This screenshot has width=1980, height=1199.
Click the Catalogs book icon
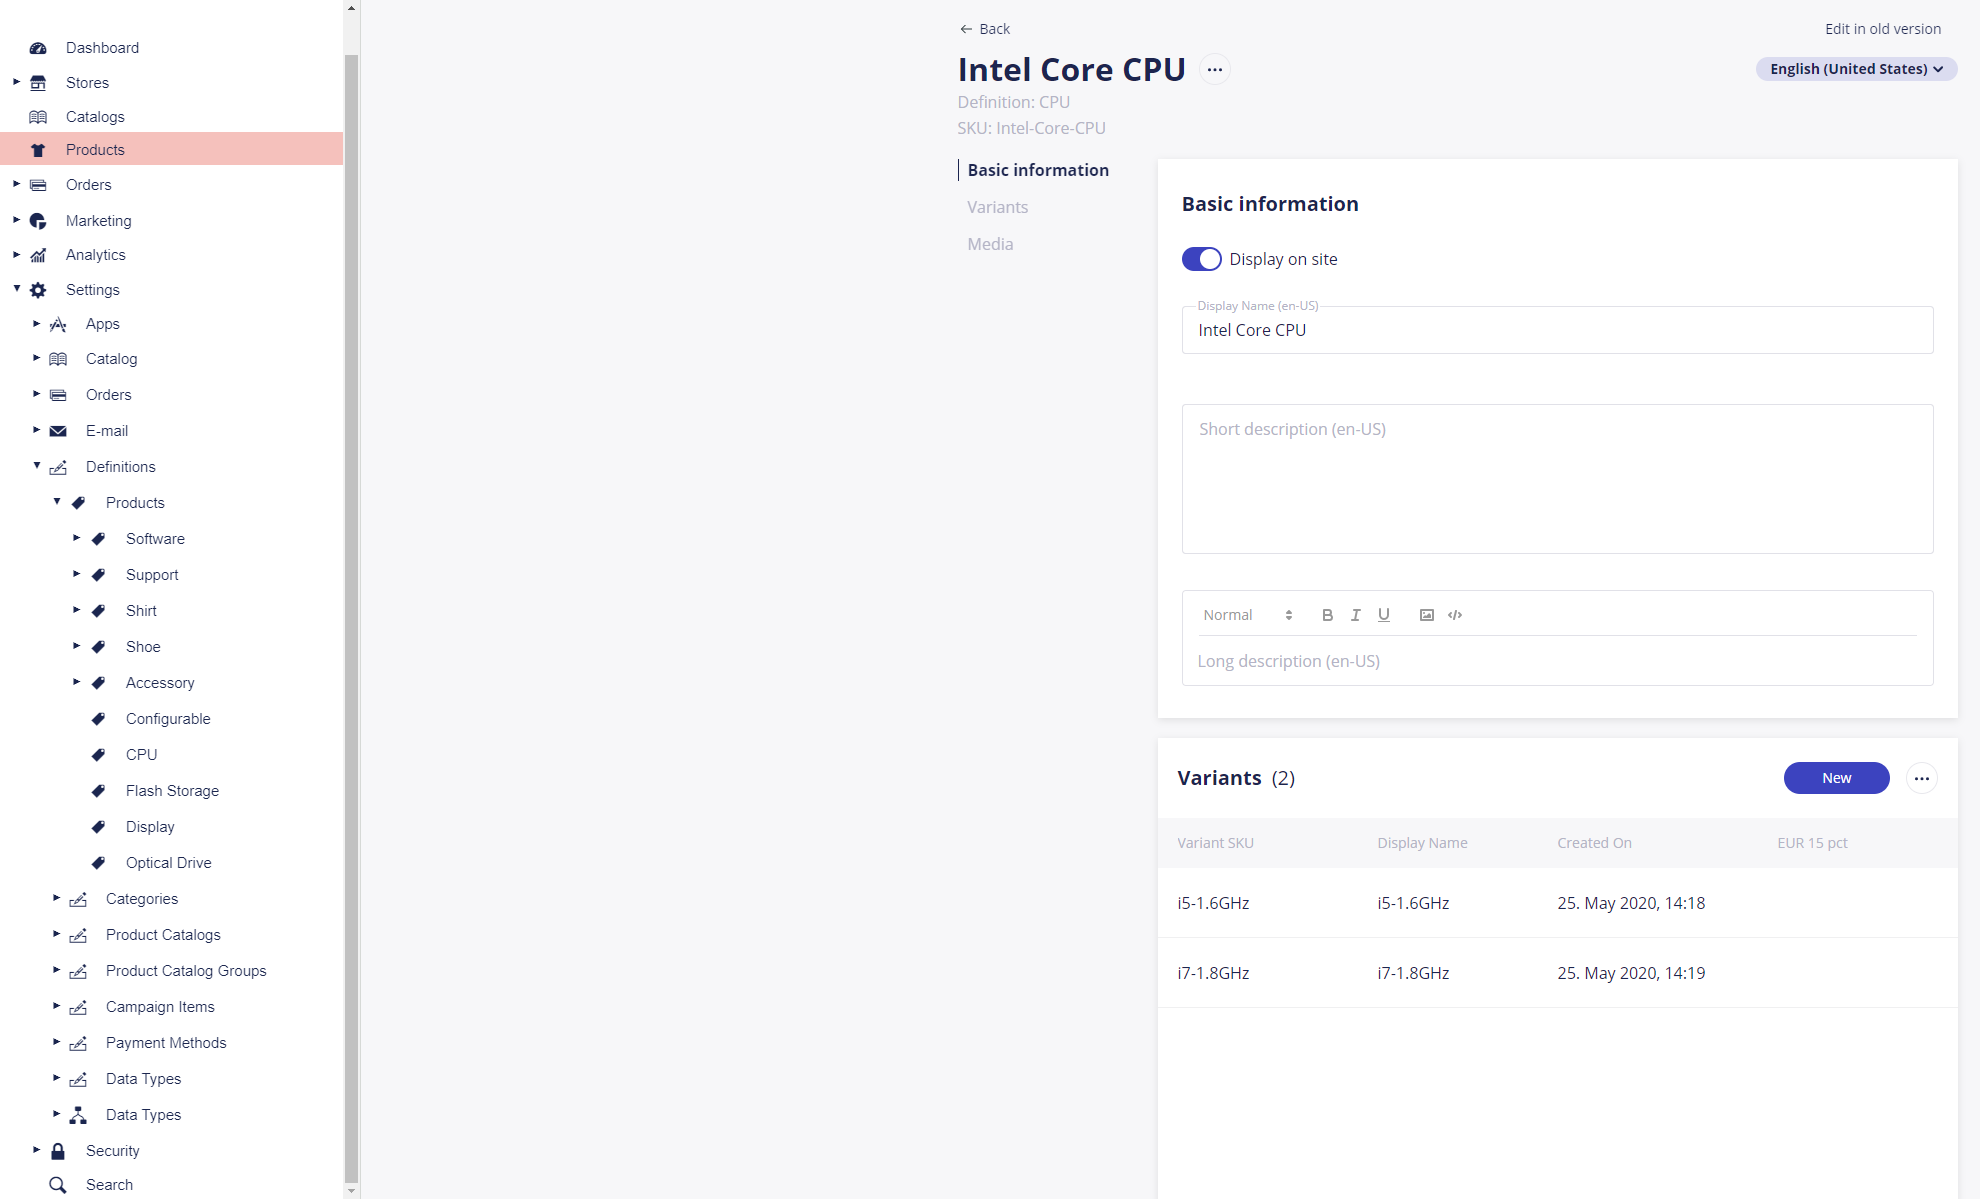pos(38,117)
